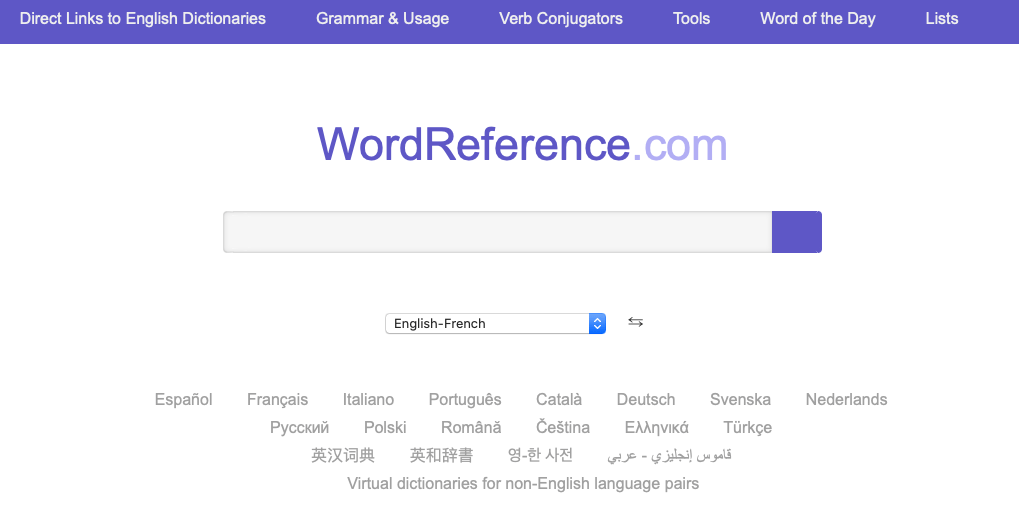The width and height of the screenshot is (1019, 511).
Task: Open the English-French dictionary dropdown
Action: click(x=495, y=323)
